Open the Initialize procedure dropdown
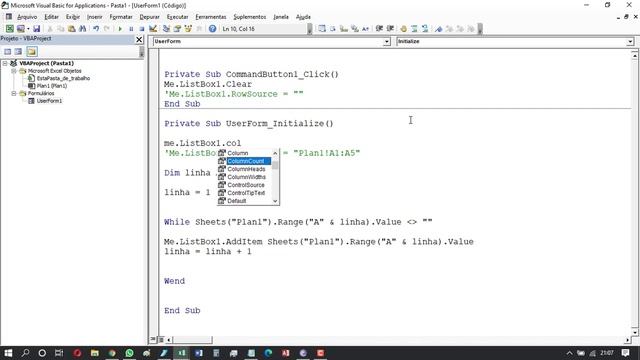 click(x=630, y=42)
